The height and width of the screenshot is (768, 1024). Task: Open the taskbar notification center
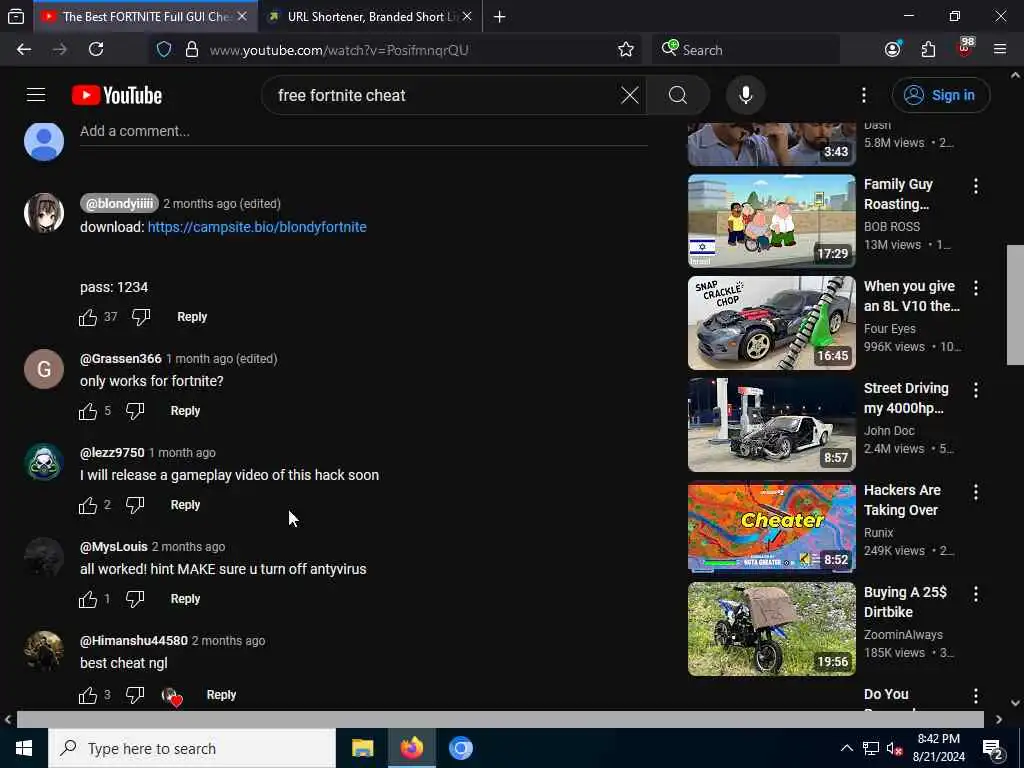[x=993, y=749]
